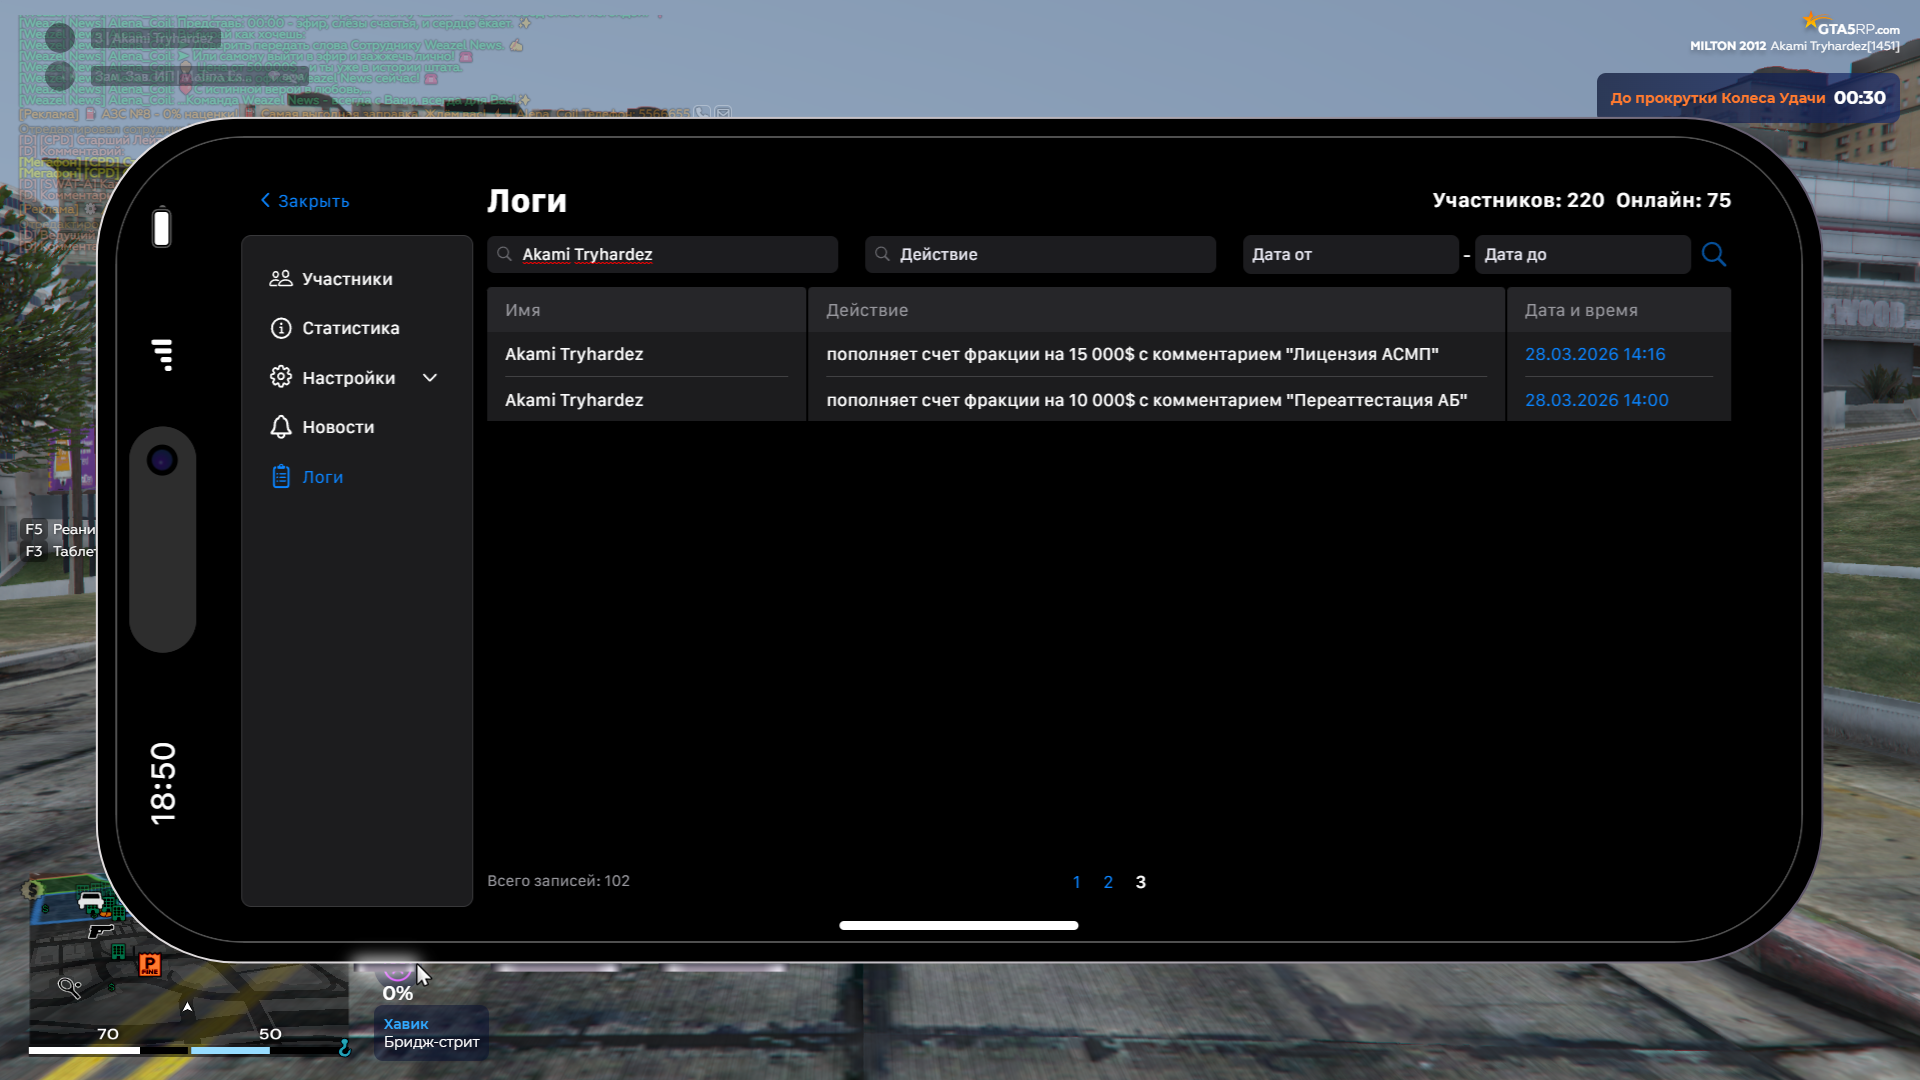Click the Статистика info icon

pos(281,328)
